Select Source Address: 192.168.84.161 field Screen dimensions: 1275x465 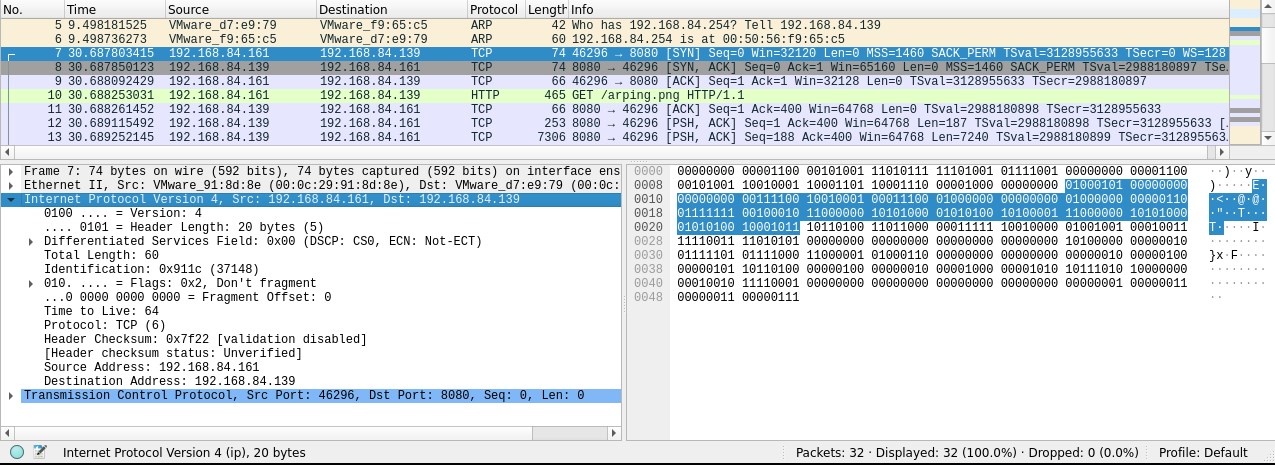coord(151,368)
